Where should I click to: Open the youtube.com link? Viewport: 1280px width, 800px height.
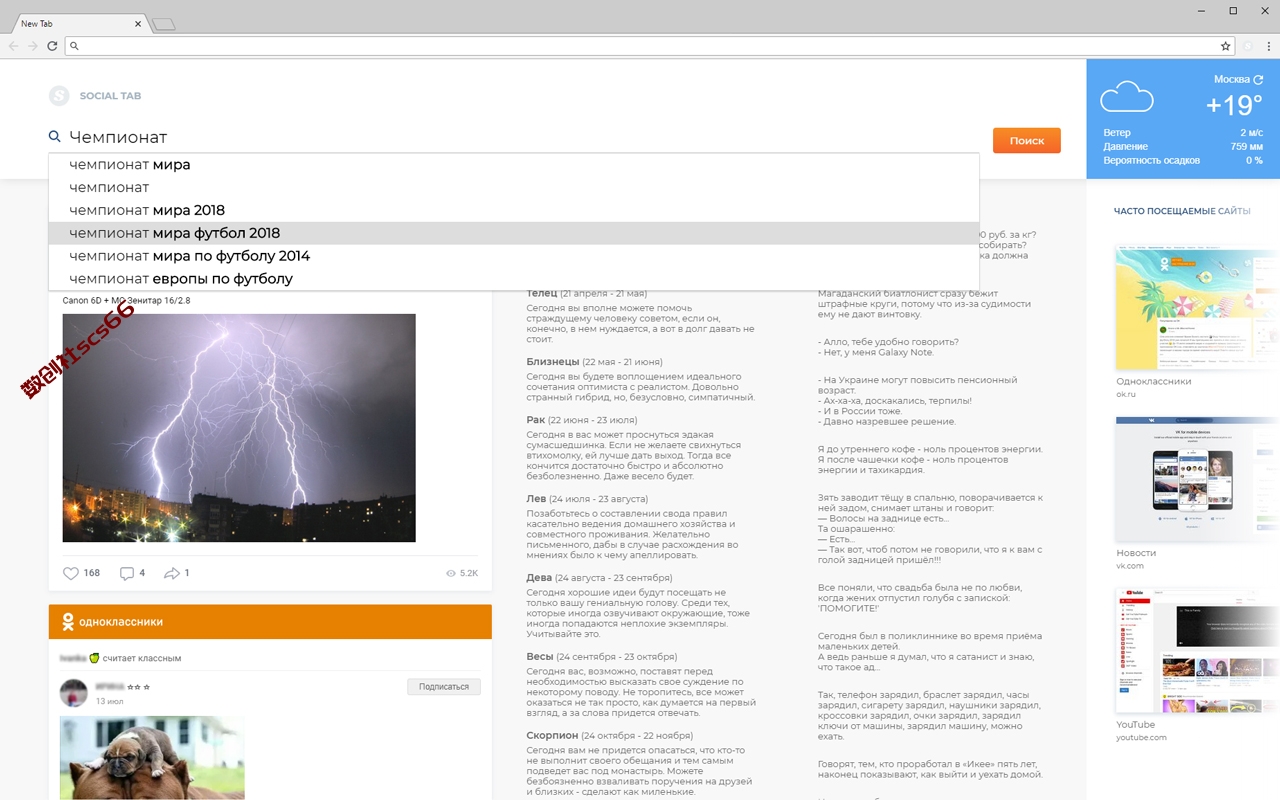point(1142,738)
